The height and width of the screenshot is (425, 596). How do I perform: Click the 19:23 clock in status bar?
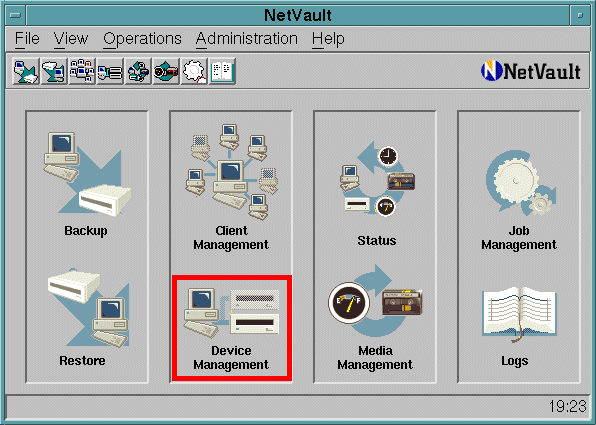[x=567, y=406]
